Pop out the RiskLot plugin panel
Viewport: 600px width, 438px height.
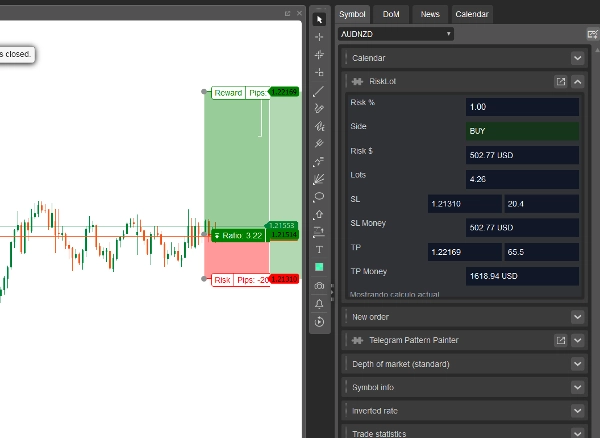(x=561, y=81)
